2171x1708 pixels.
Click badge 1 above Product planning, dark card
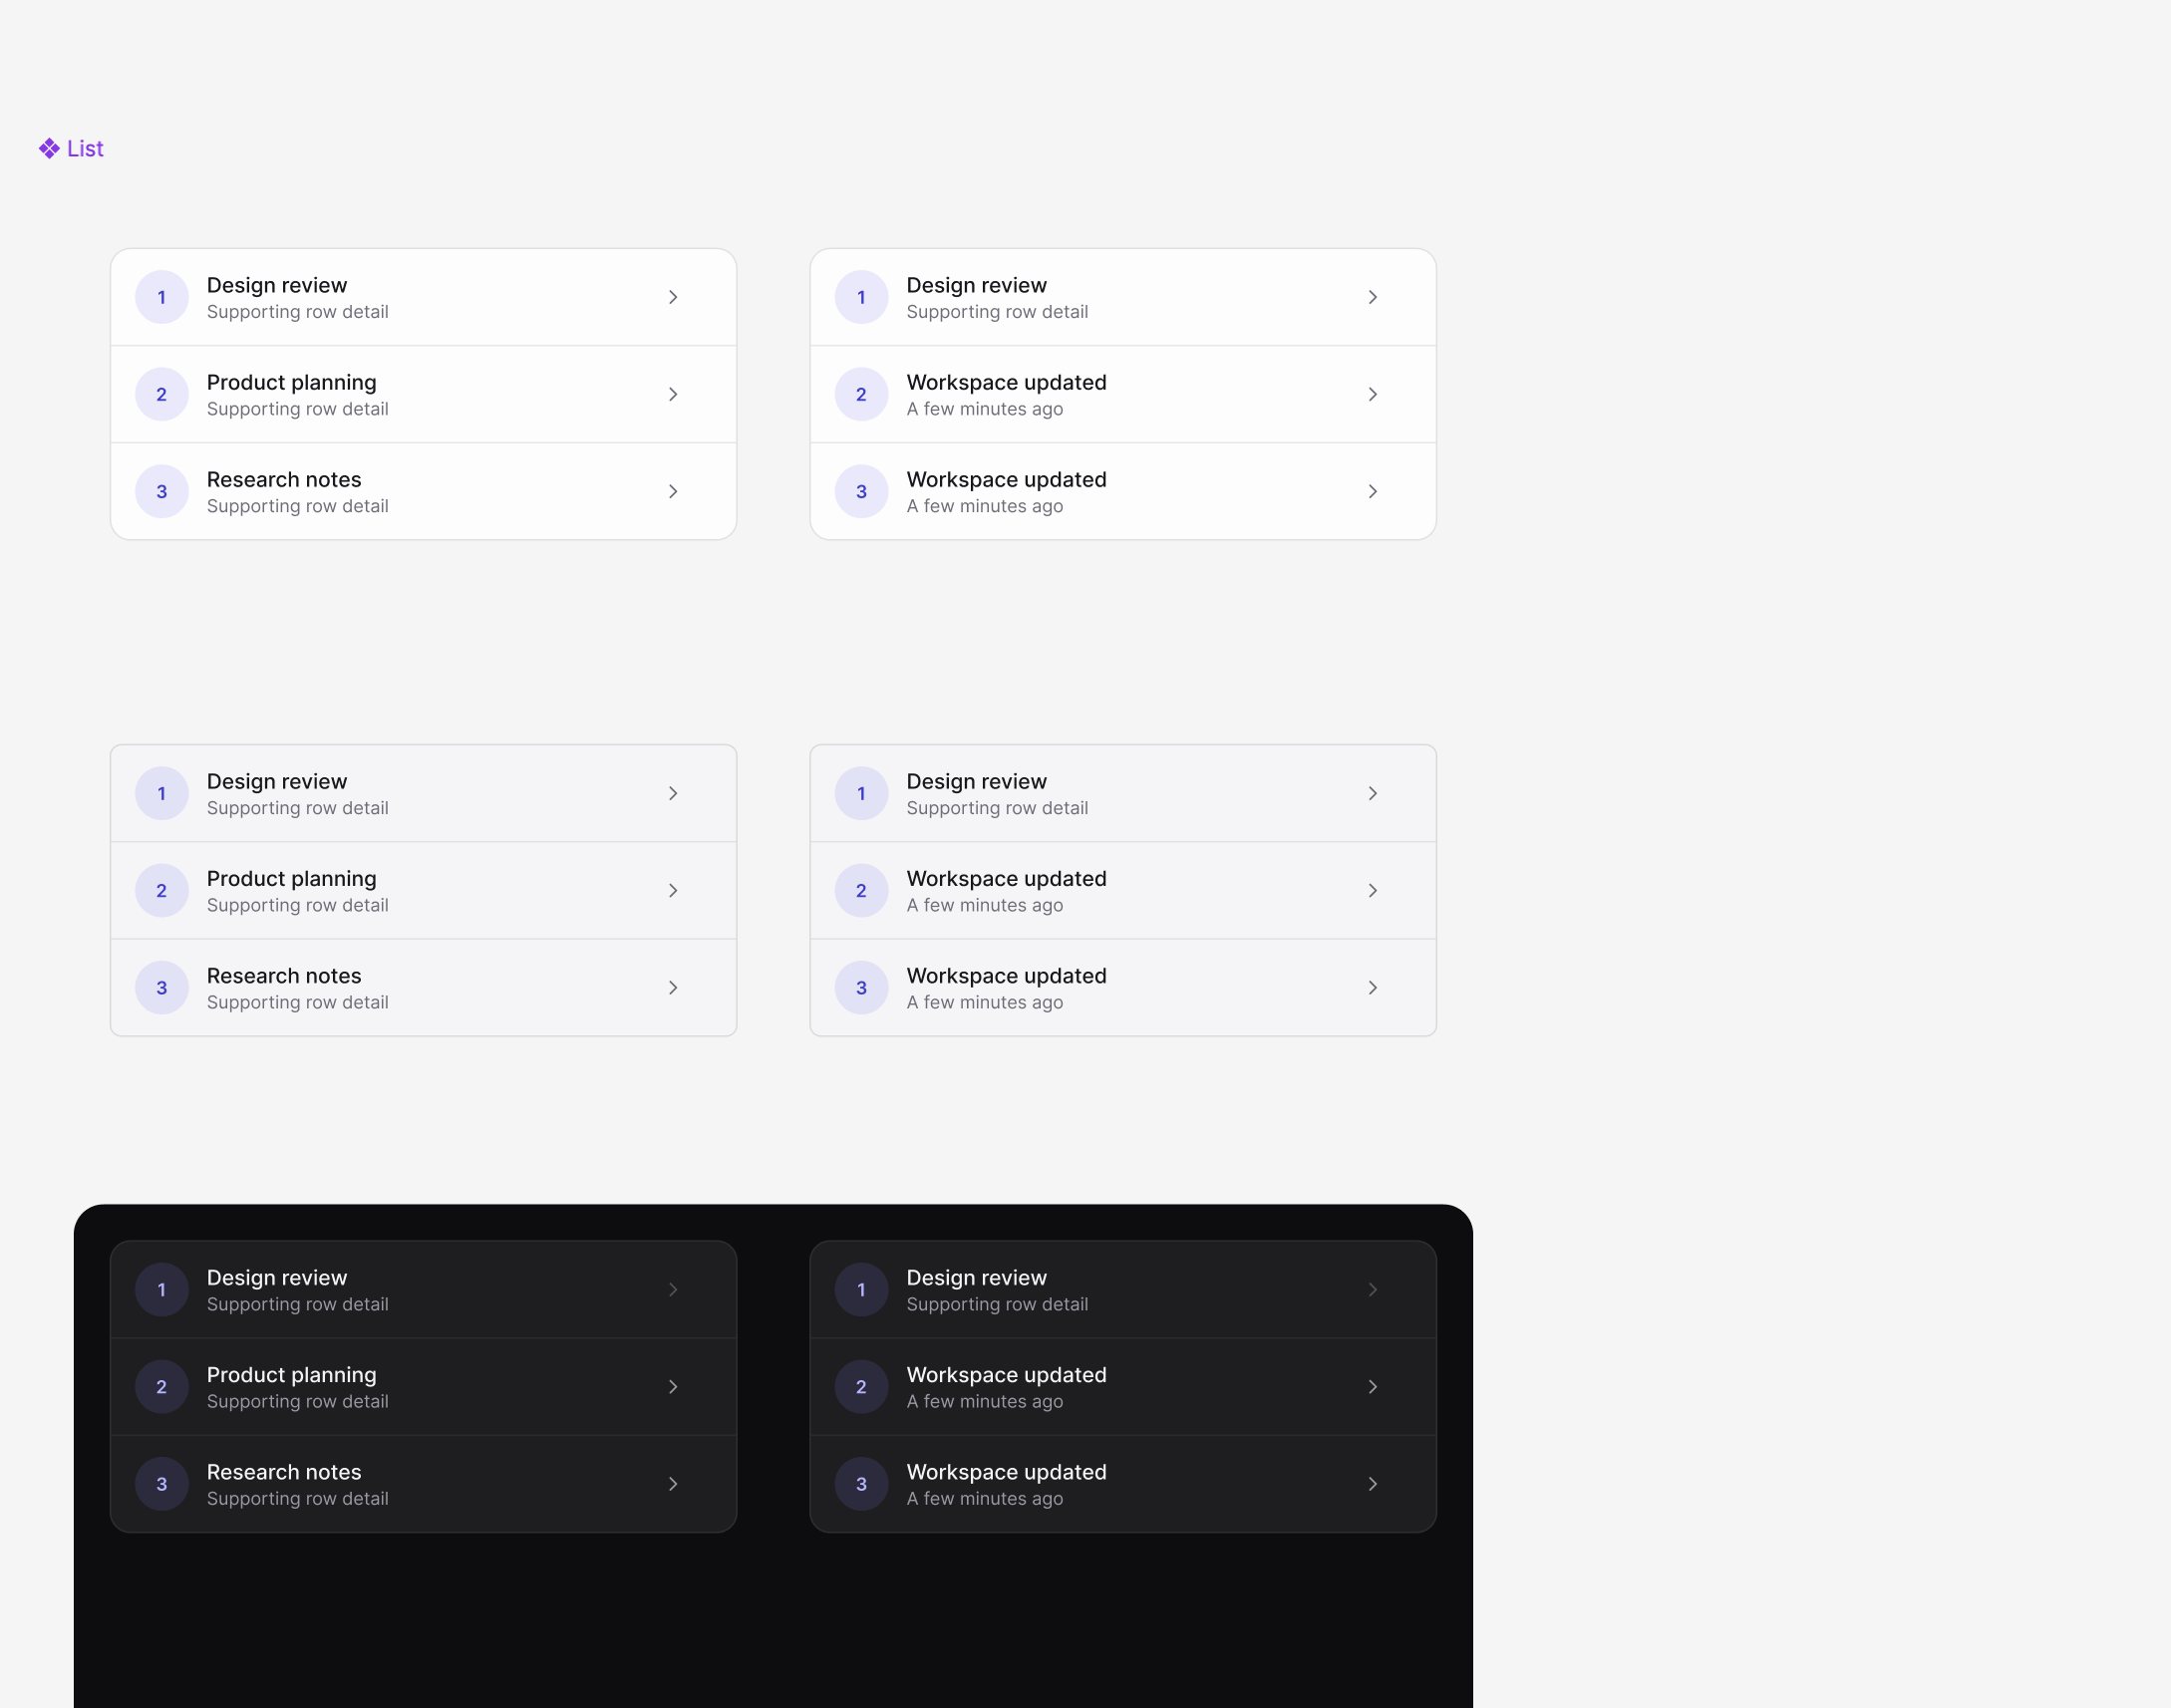coord(162,1289)
